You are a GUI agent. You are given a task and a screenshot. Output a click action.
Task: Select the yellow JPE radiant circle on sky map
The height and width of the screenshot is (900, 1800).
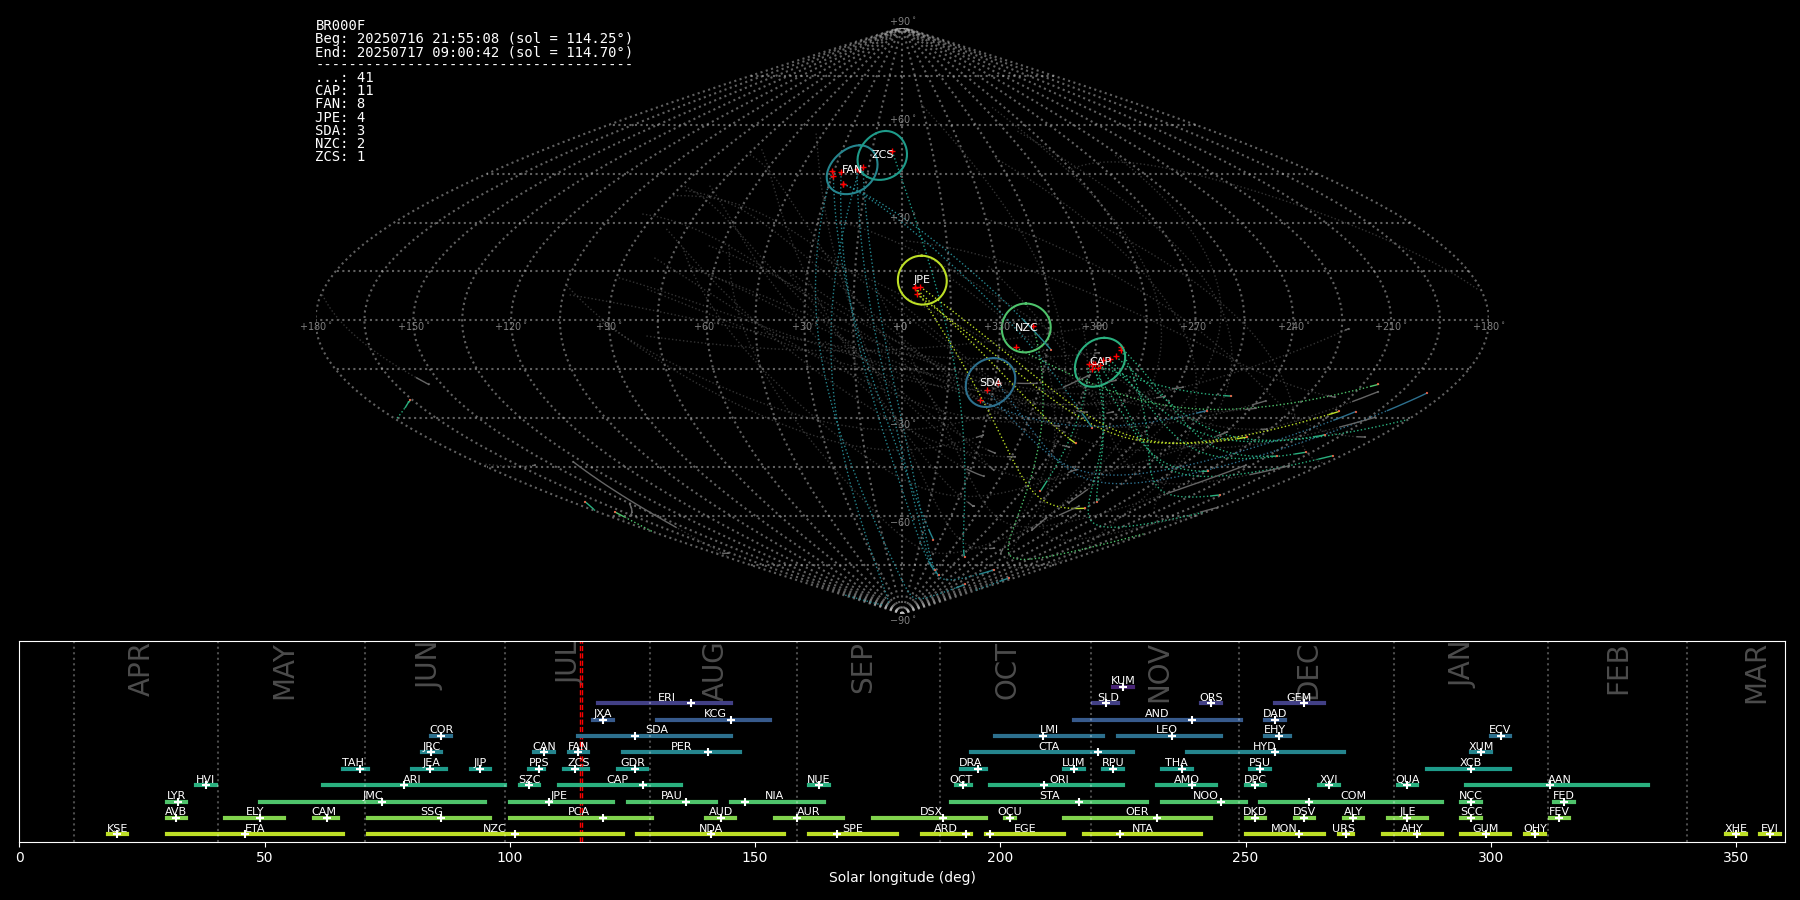[x=922, y=280]
